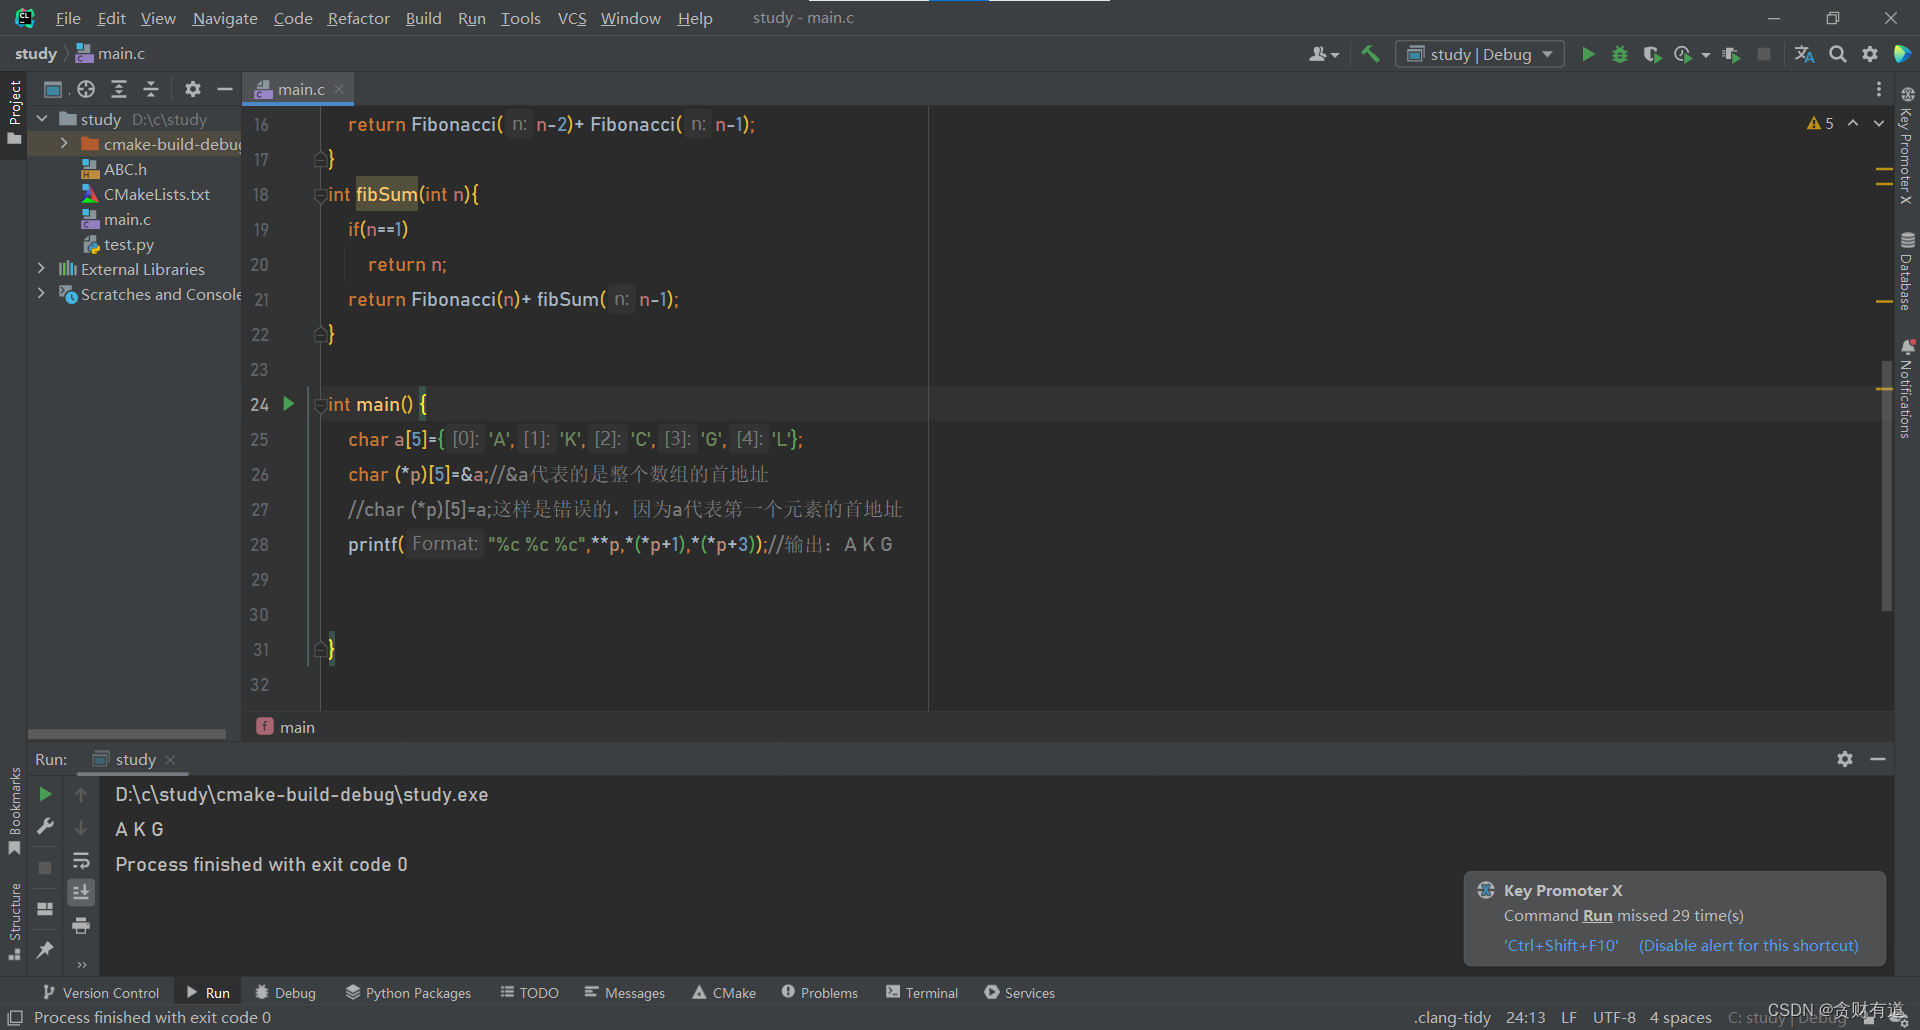This screenshot has width=1920, height=1030.
Task: Close the main.c editor tab
Action: (x=339, y=89)
